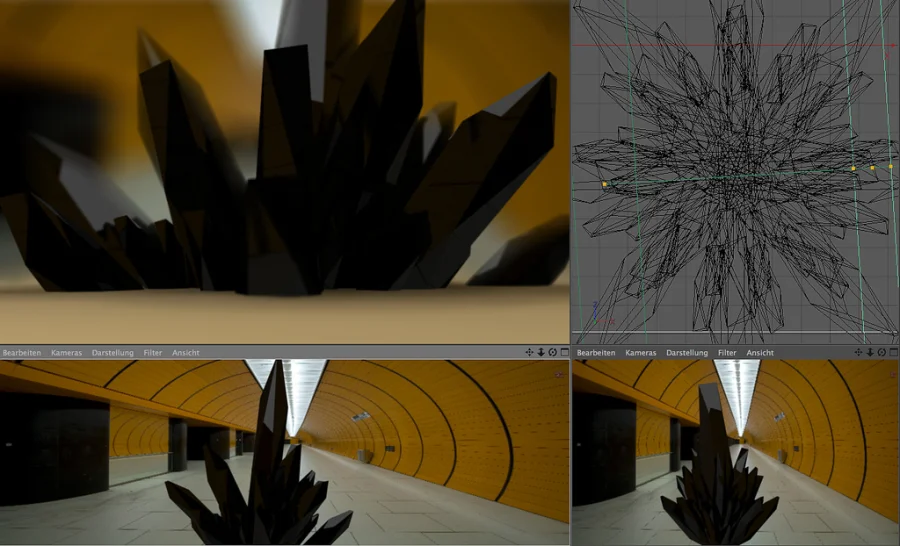Maximize the bottom-left viewport with its toggle icon

point(563,353)
